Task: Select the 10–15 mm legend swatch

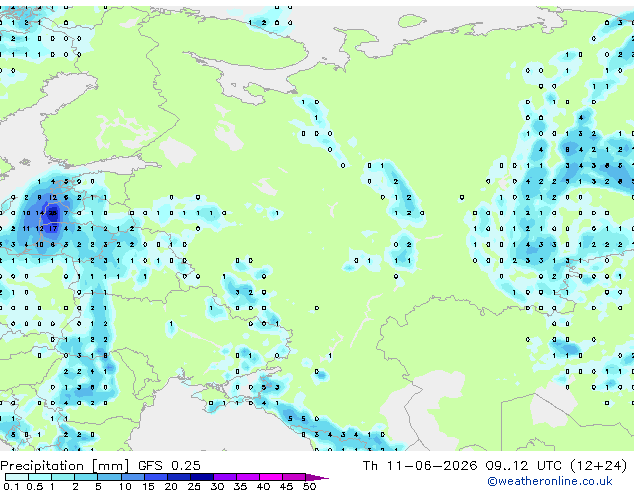Action: (132, 477)
